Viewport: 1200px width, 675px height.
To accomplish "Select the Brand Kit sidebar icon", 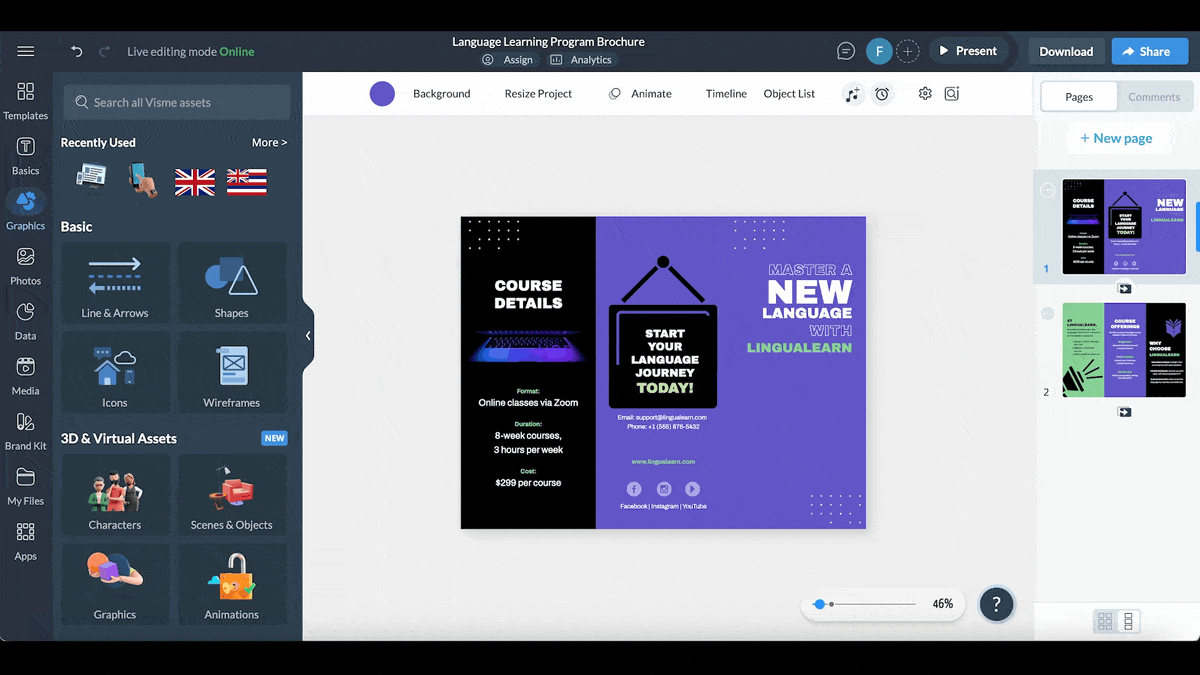I will tap(26, 431).
